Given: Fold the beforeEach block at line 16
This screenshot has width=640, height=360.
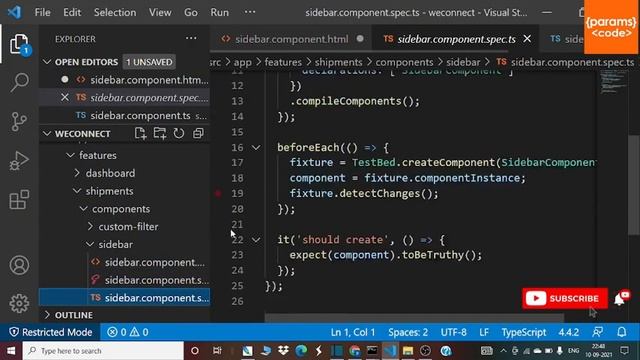Looking at the screenshot, I should [x=256, y=147].
